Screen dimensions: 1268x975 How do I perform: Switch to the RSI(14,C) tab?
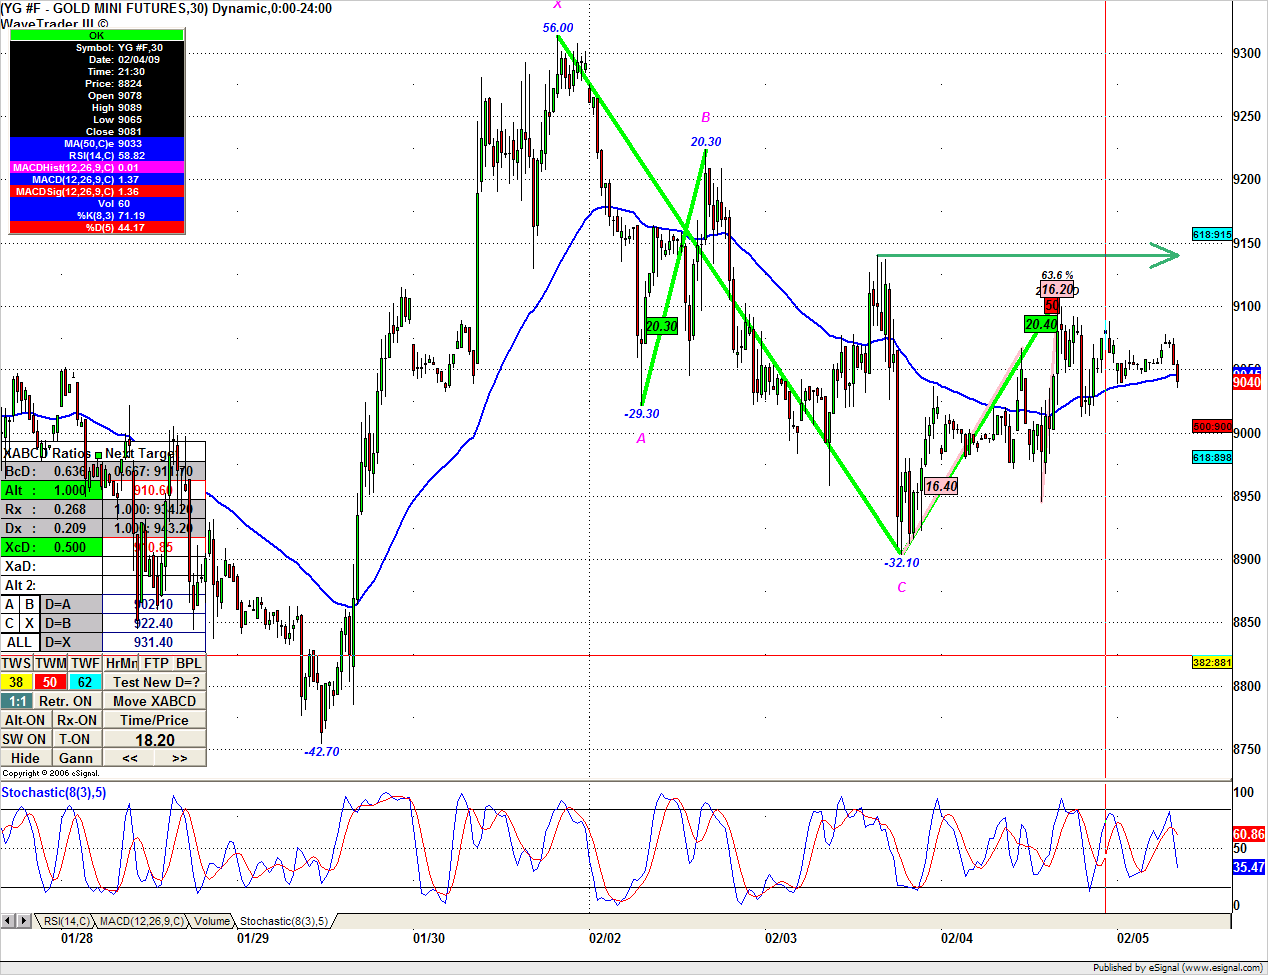65,921
